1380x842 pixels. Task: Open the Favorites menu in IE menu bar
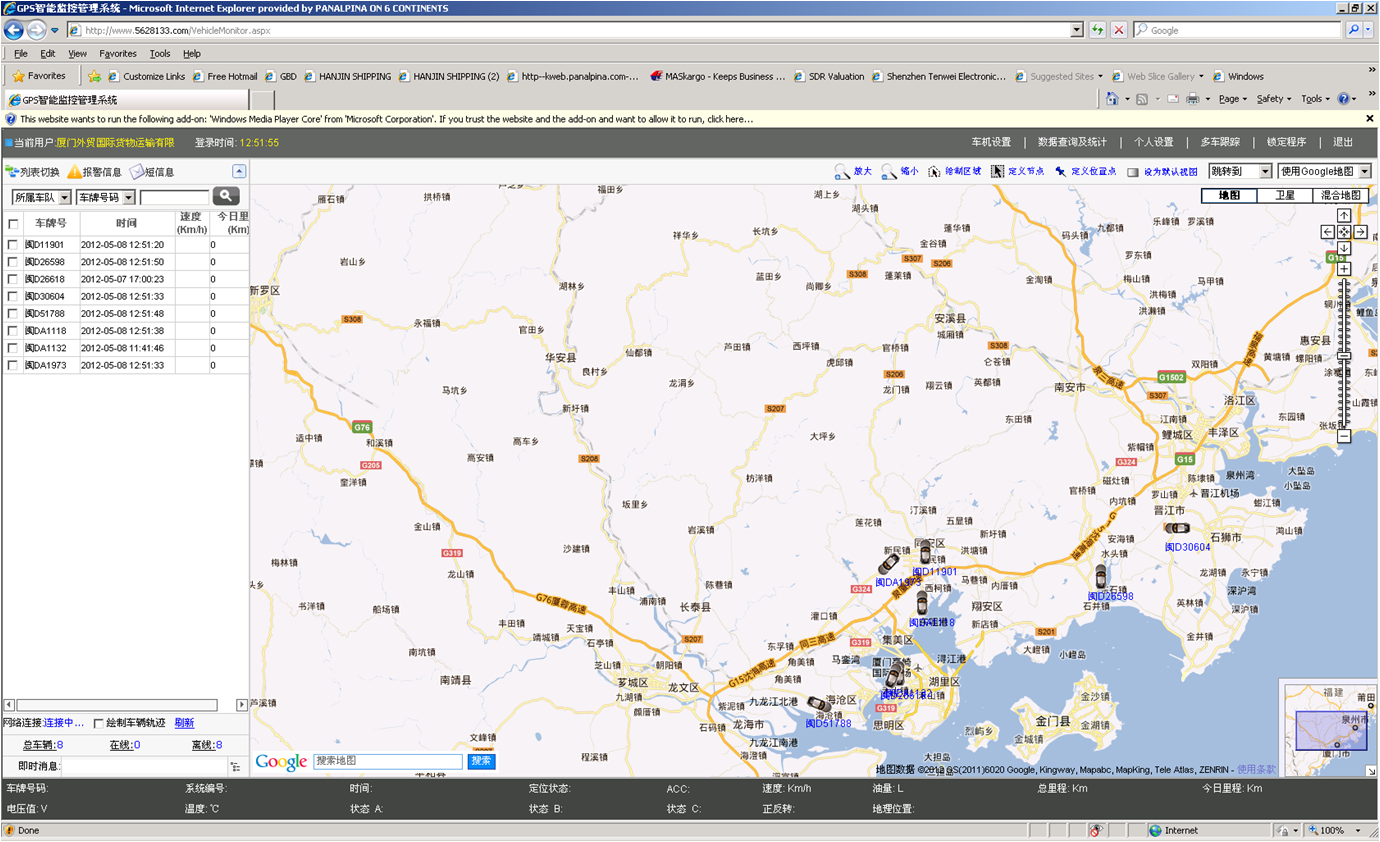(x=118, y=54)
